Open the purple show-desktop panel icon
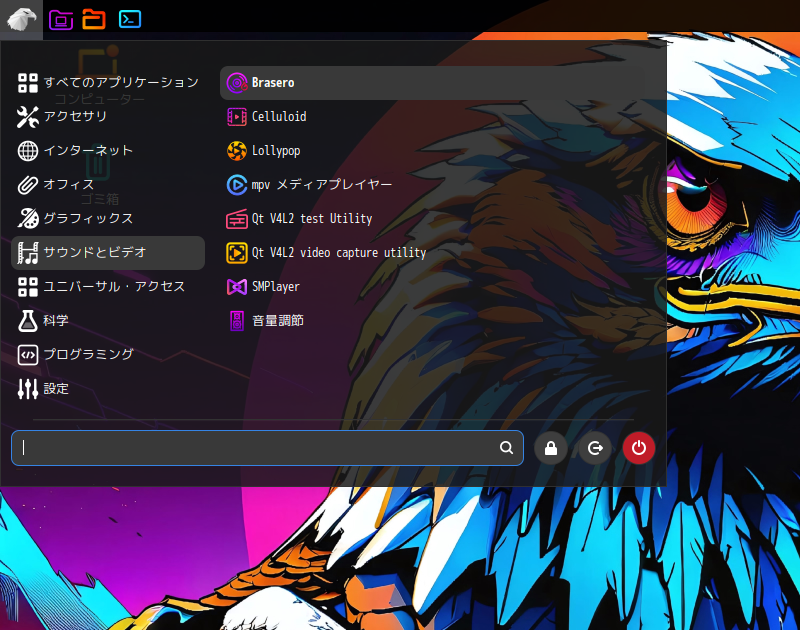 [x=61, y=19]
